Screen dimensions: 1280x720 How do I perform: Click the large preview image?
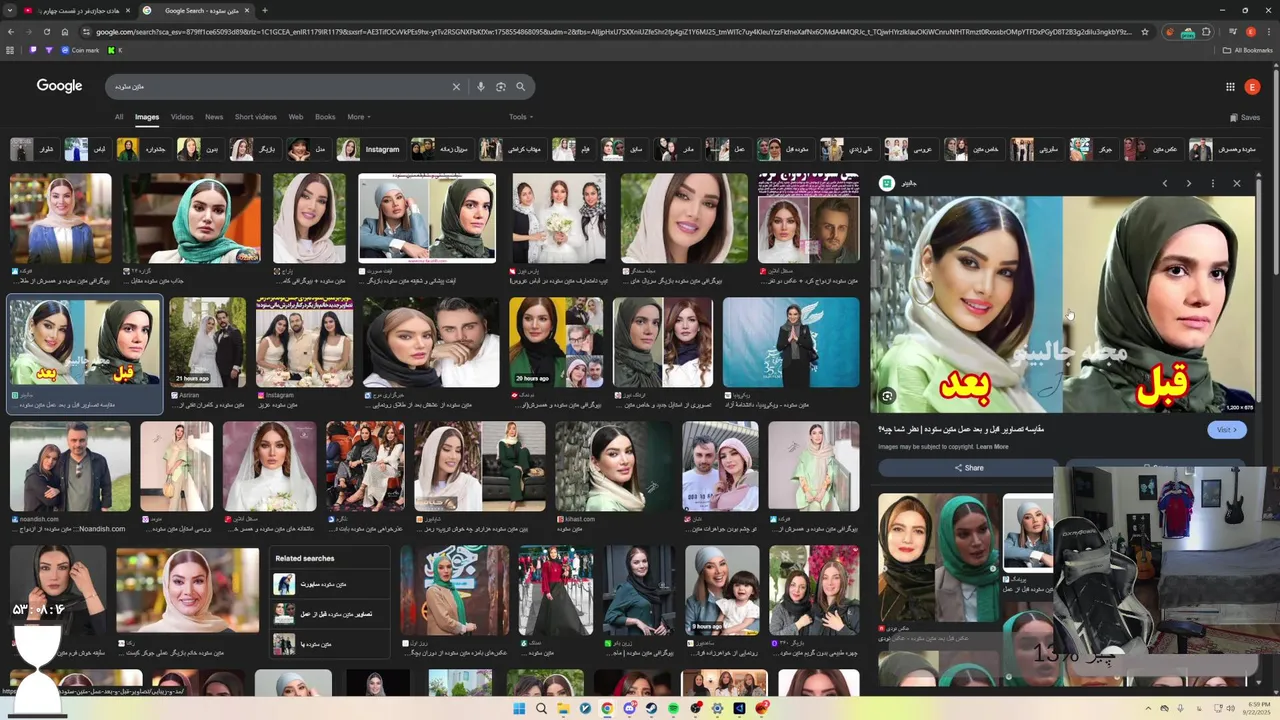click(x=1062, y=304)
